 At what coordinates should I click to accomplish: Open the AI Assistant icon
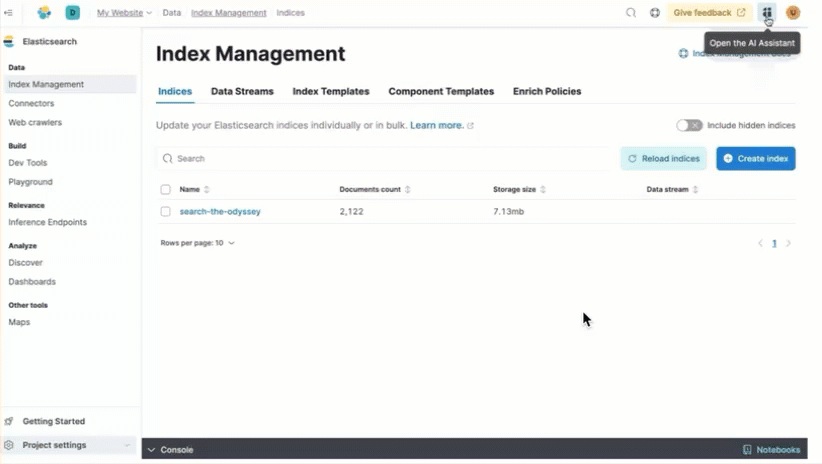tap(767, 13)
